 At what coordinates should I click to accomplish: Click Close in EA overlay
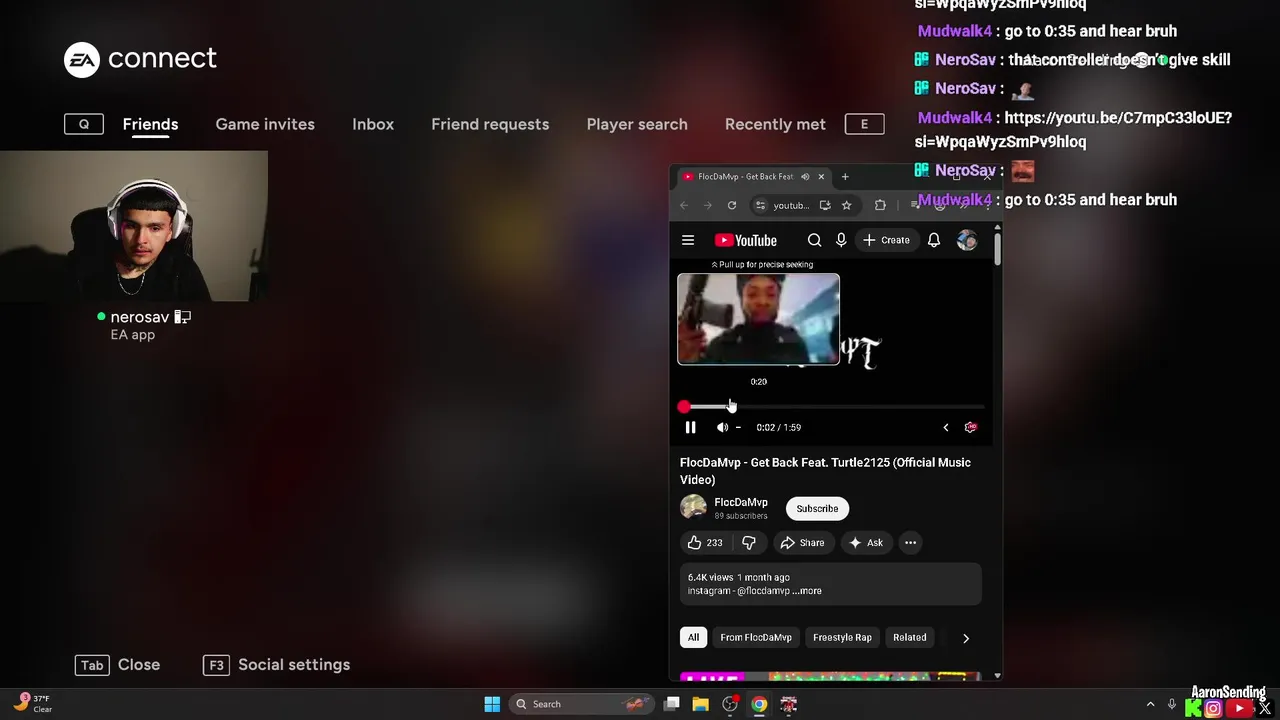pos(117,665)
